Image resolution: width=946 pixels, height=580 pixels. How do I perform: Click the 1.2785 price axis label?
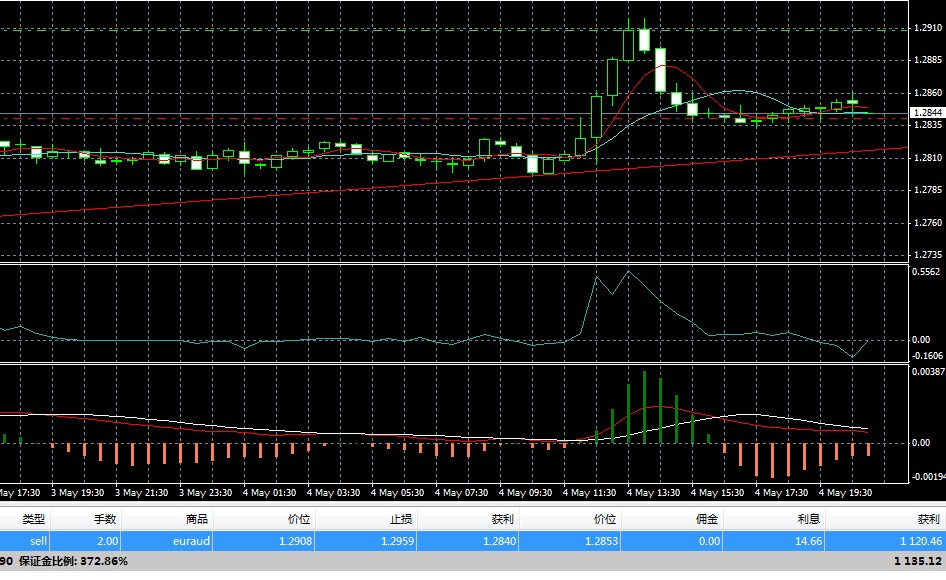(928, 190)
